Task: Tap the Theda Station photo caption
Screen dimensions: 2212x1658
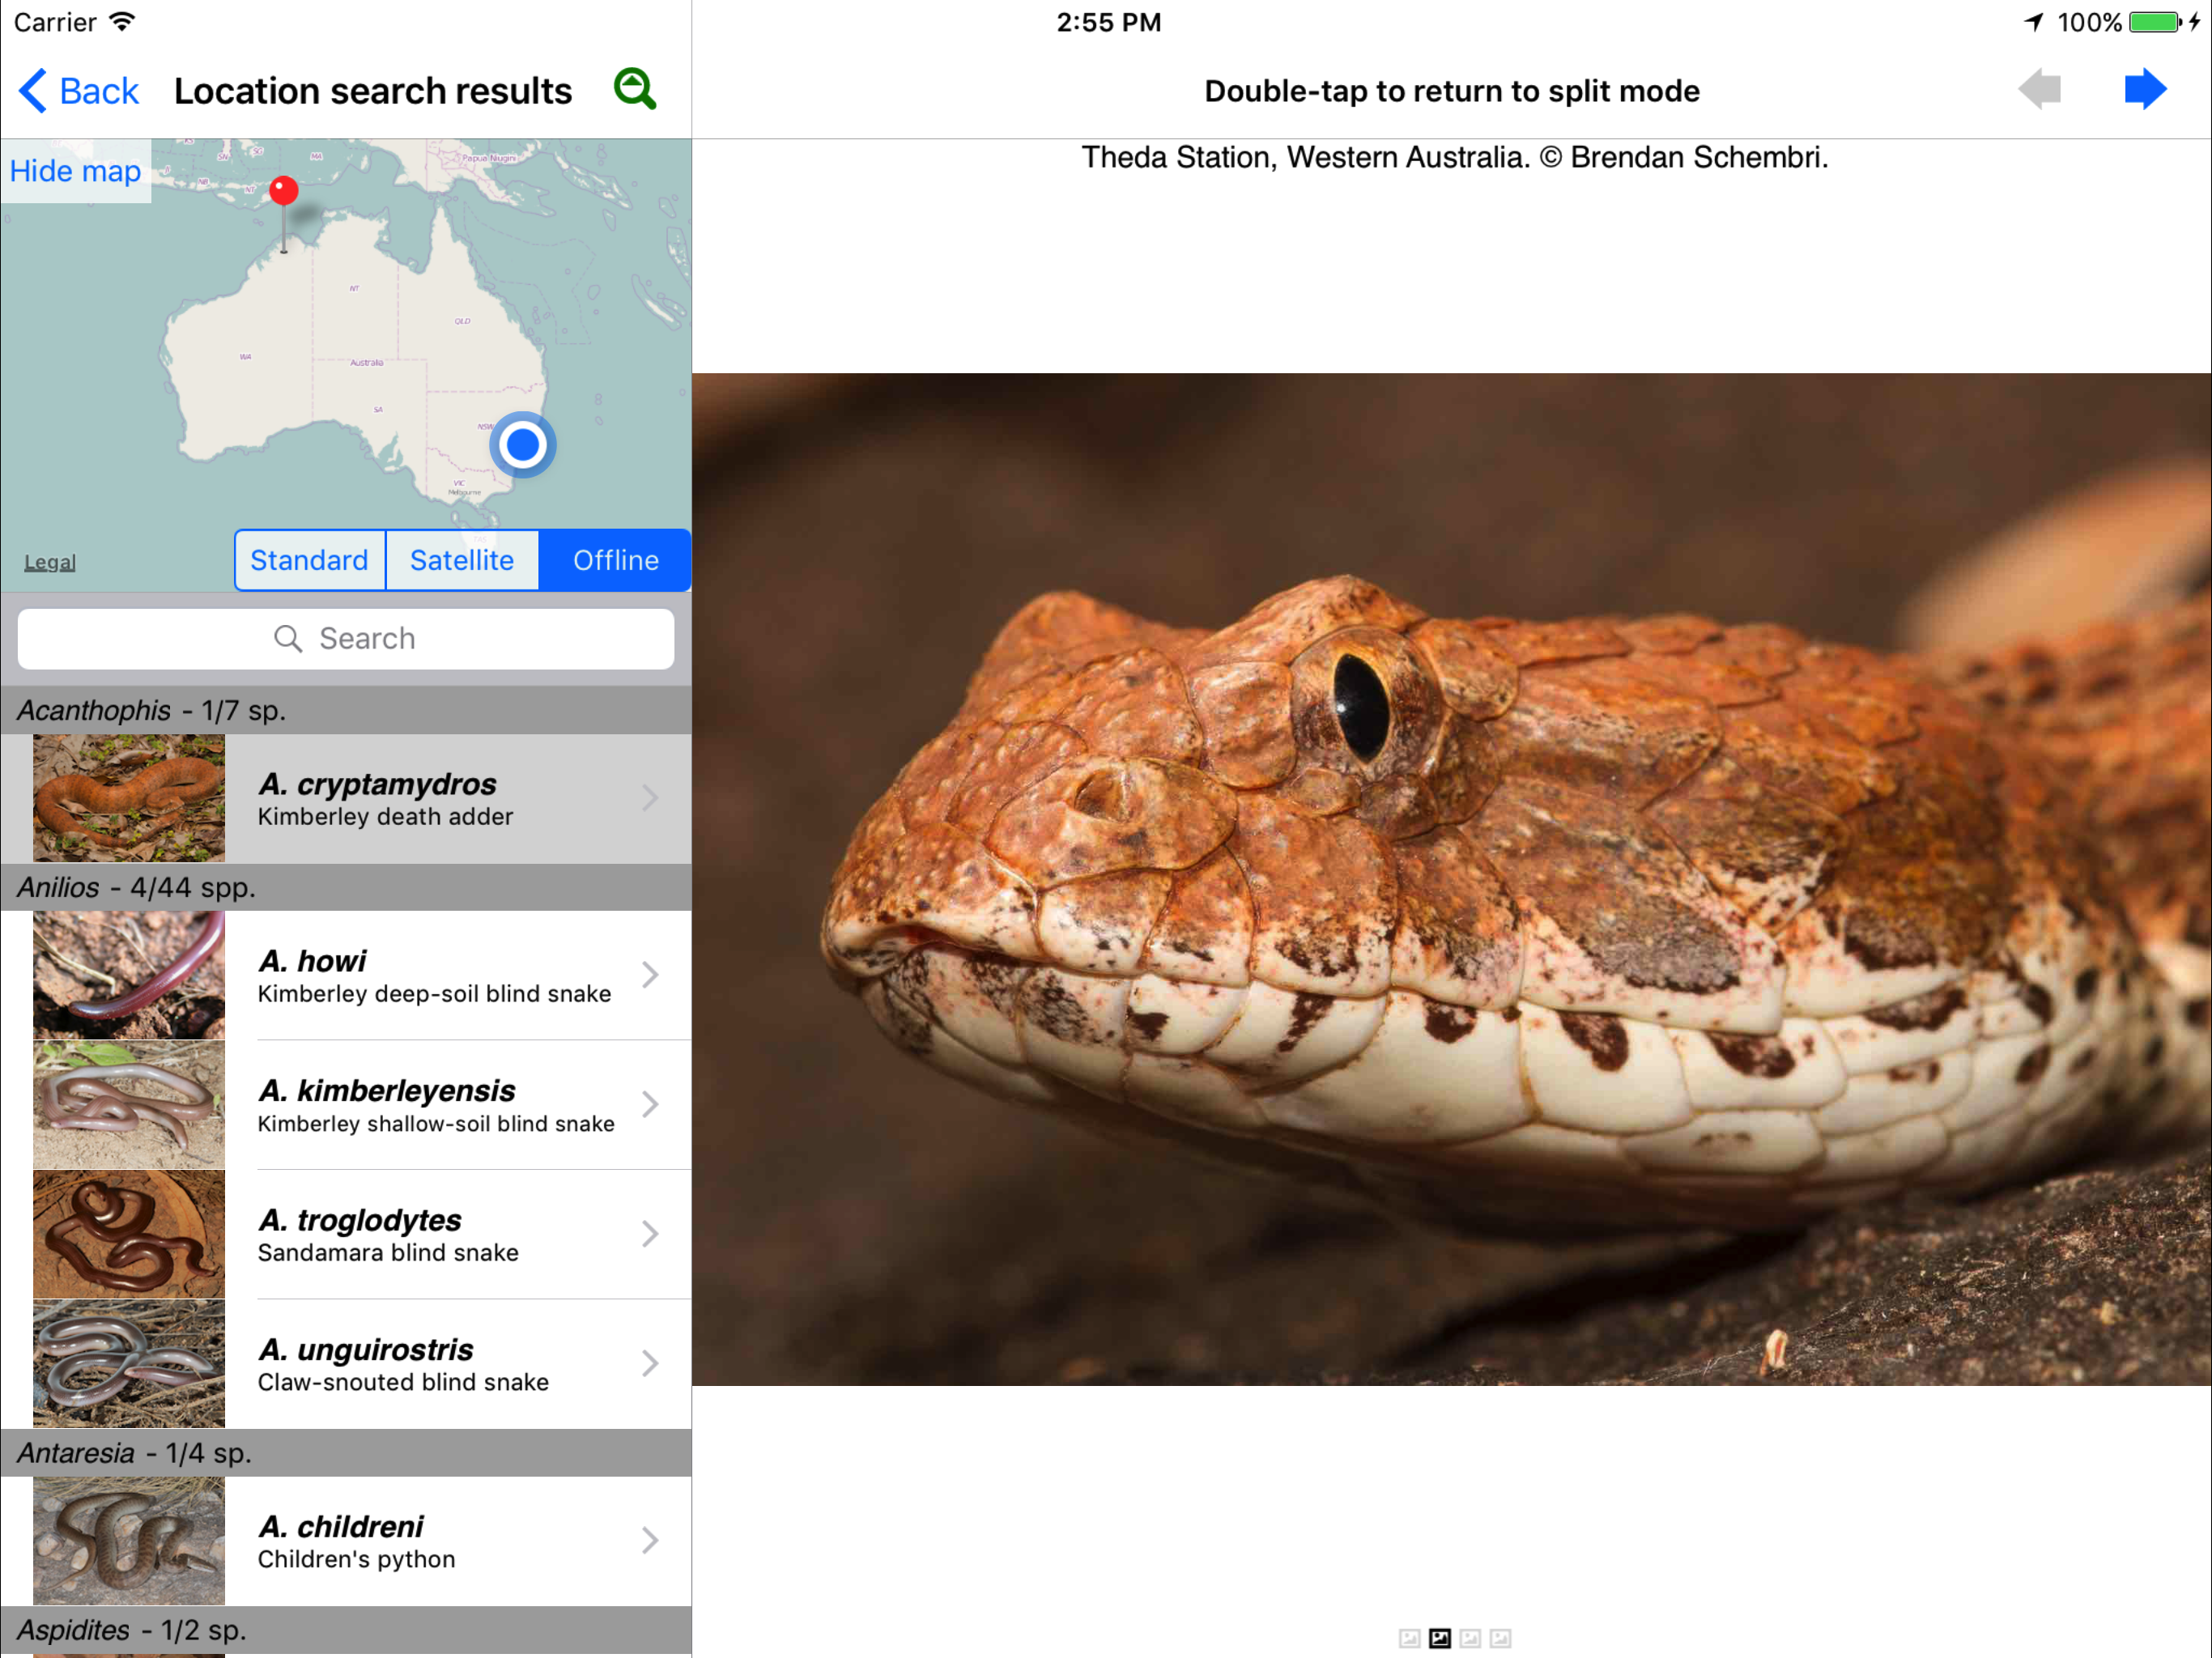Action: coord(1454,158)
